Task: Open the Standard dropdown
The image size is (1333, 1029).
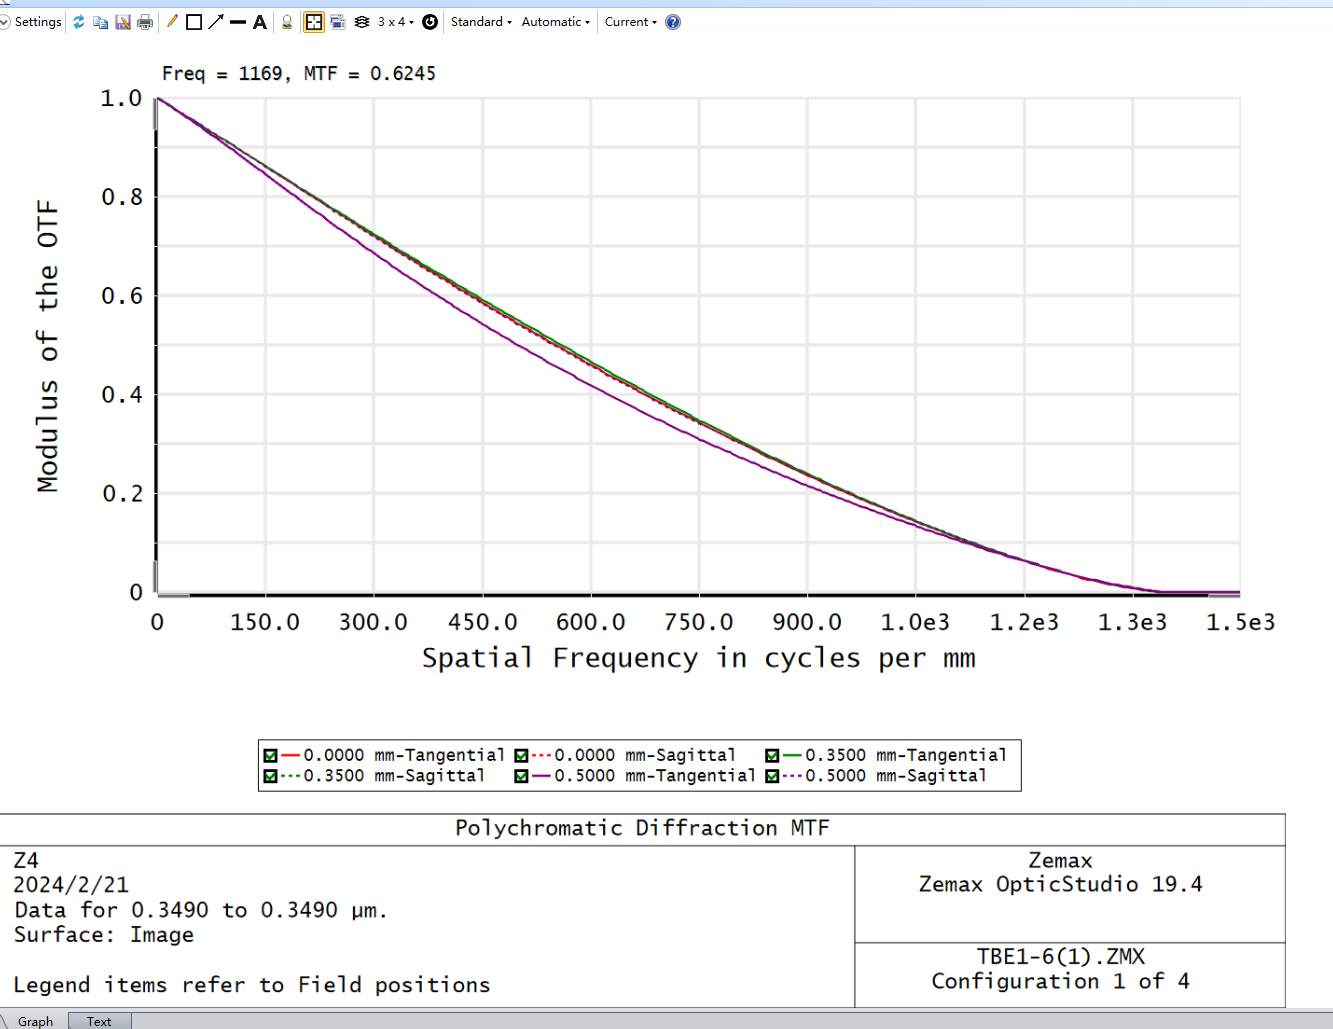Action: tap(481, 22)
